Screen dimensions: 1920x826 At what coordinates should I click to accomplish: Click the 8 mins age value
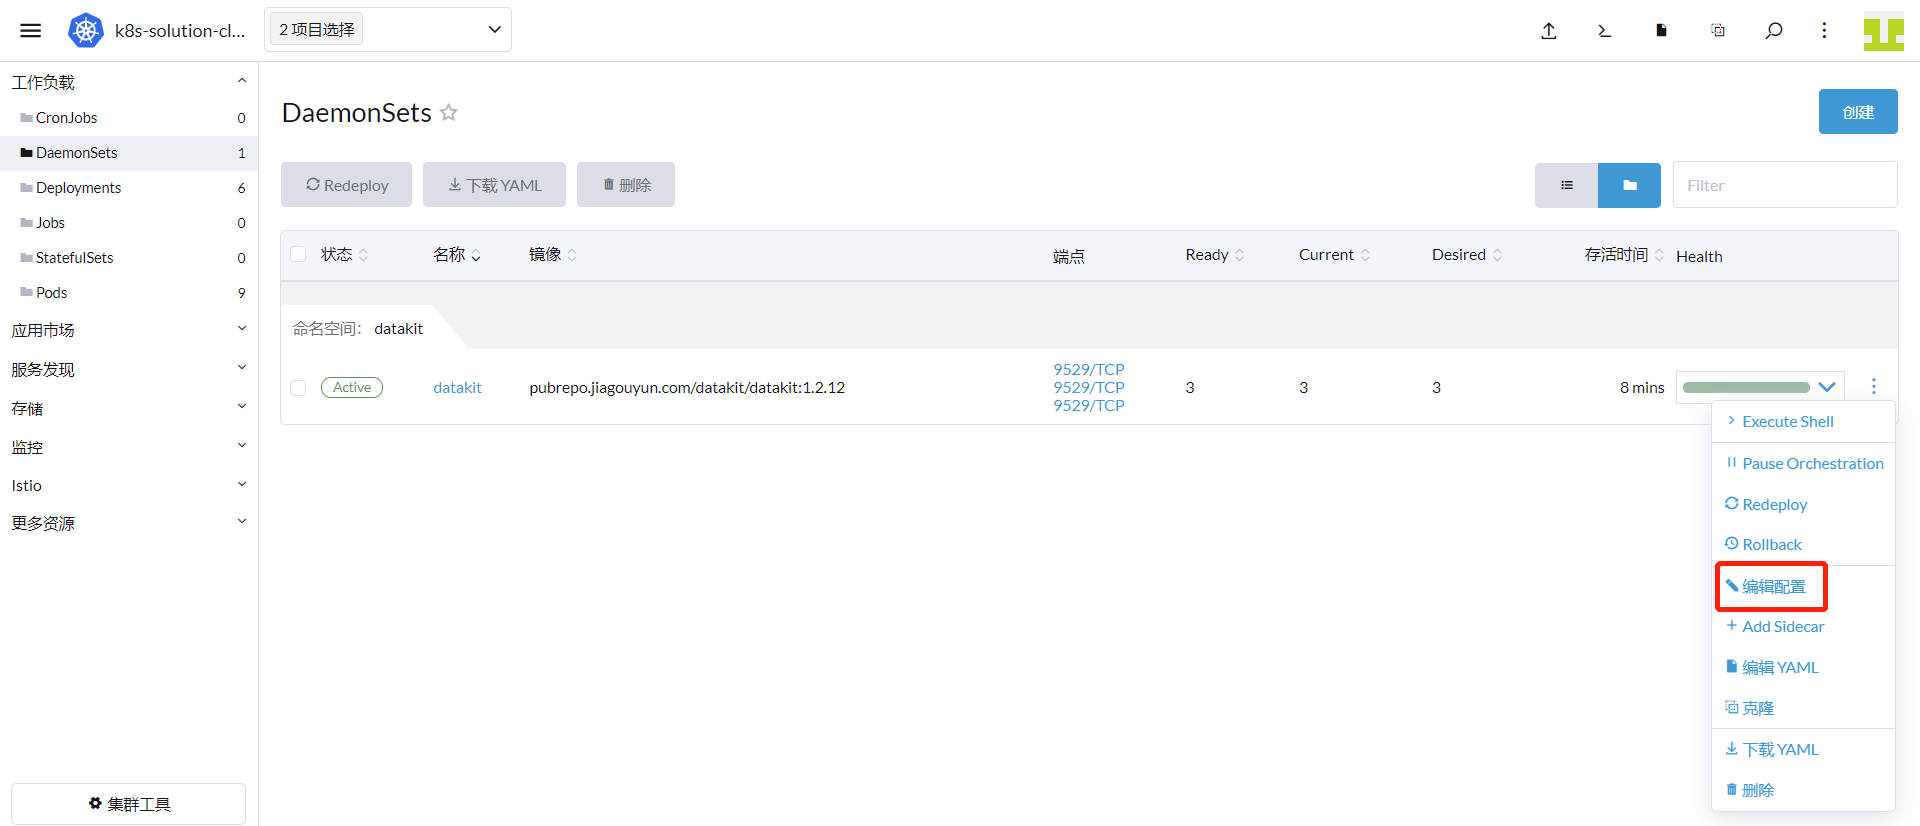1642,387
